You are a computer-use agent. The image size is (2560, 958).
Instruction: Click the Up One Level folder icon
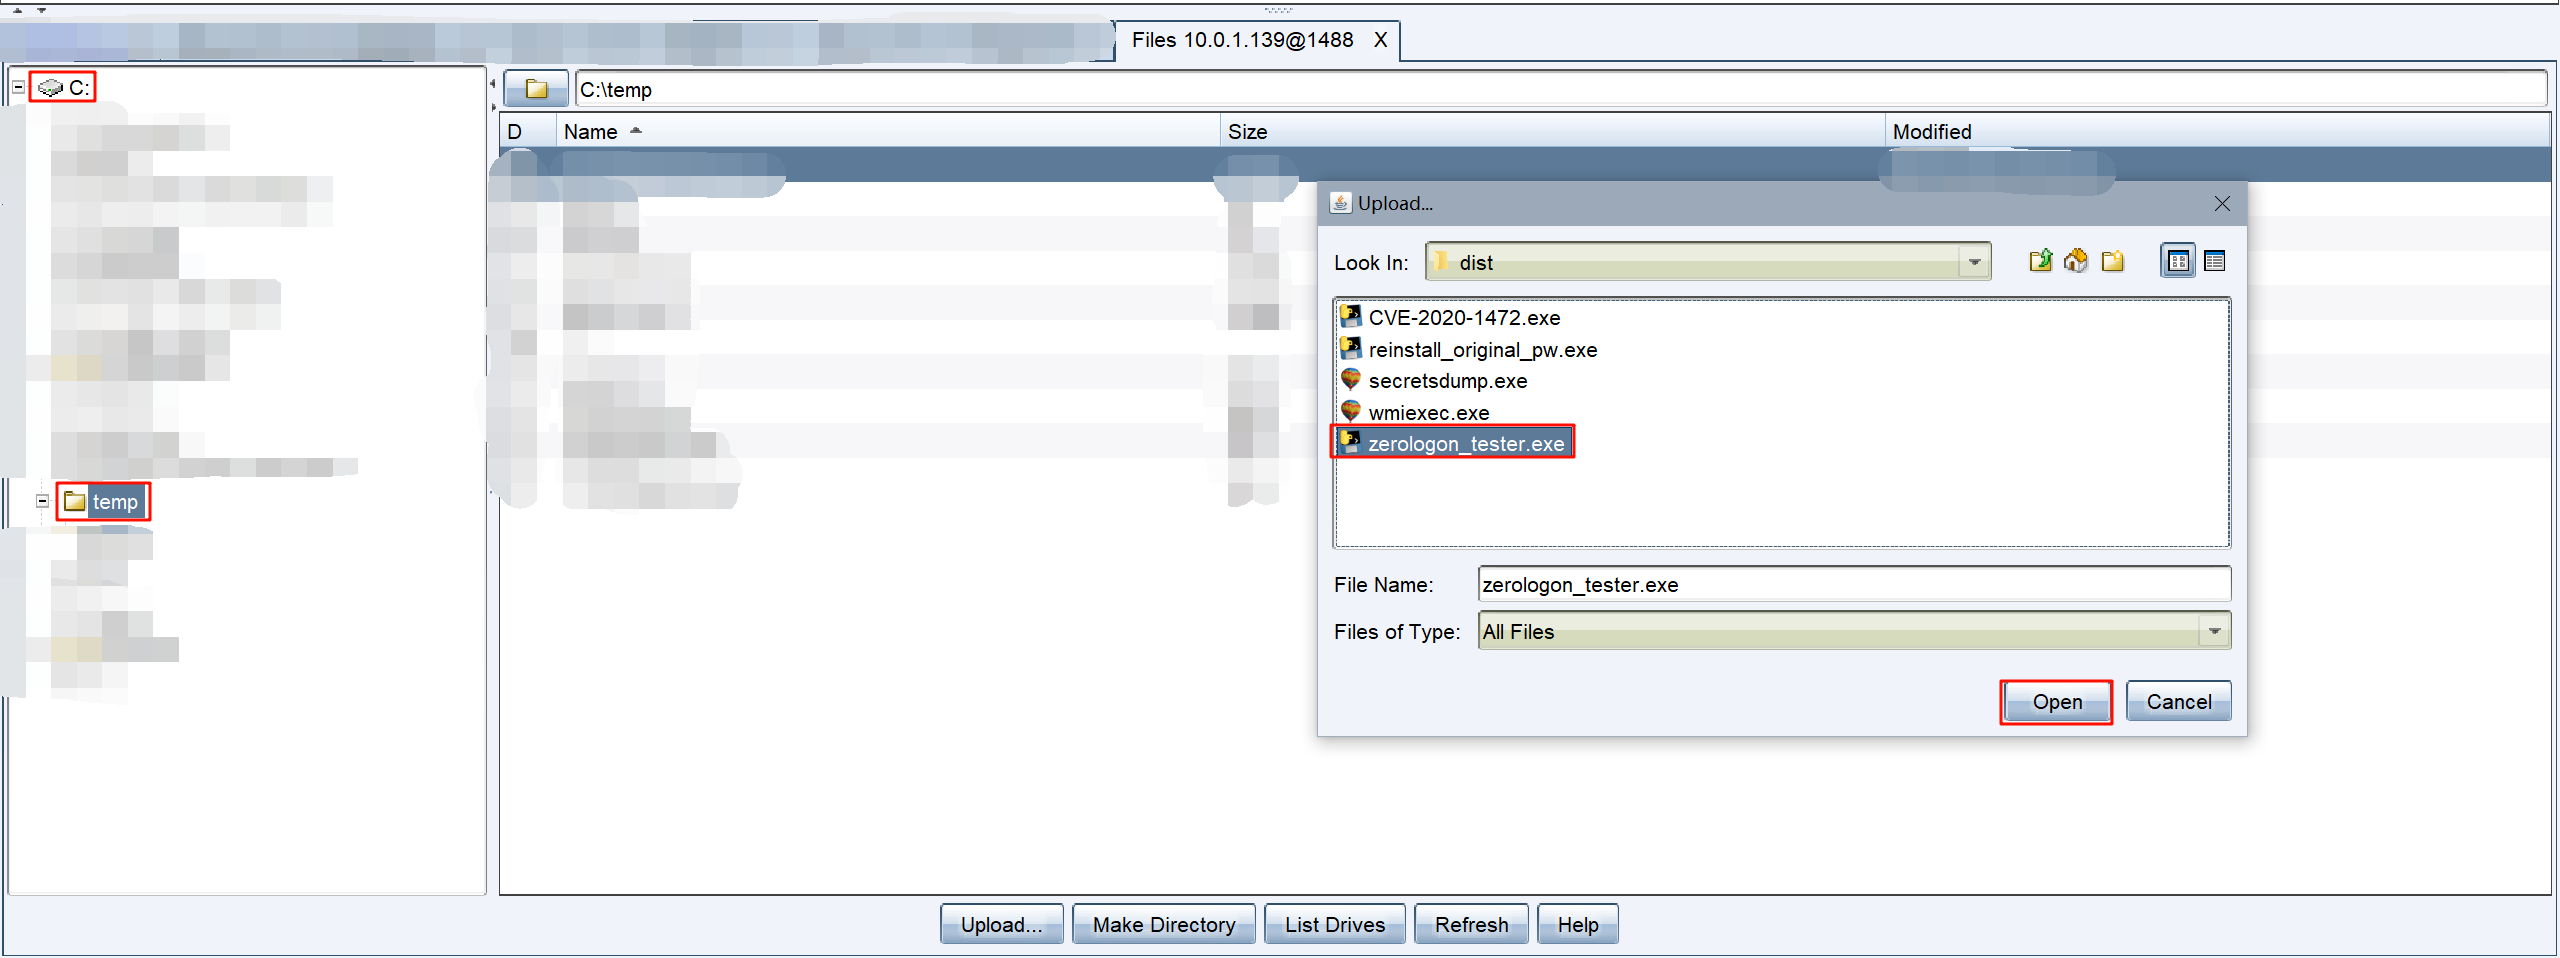click(x=2040, y=262)
